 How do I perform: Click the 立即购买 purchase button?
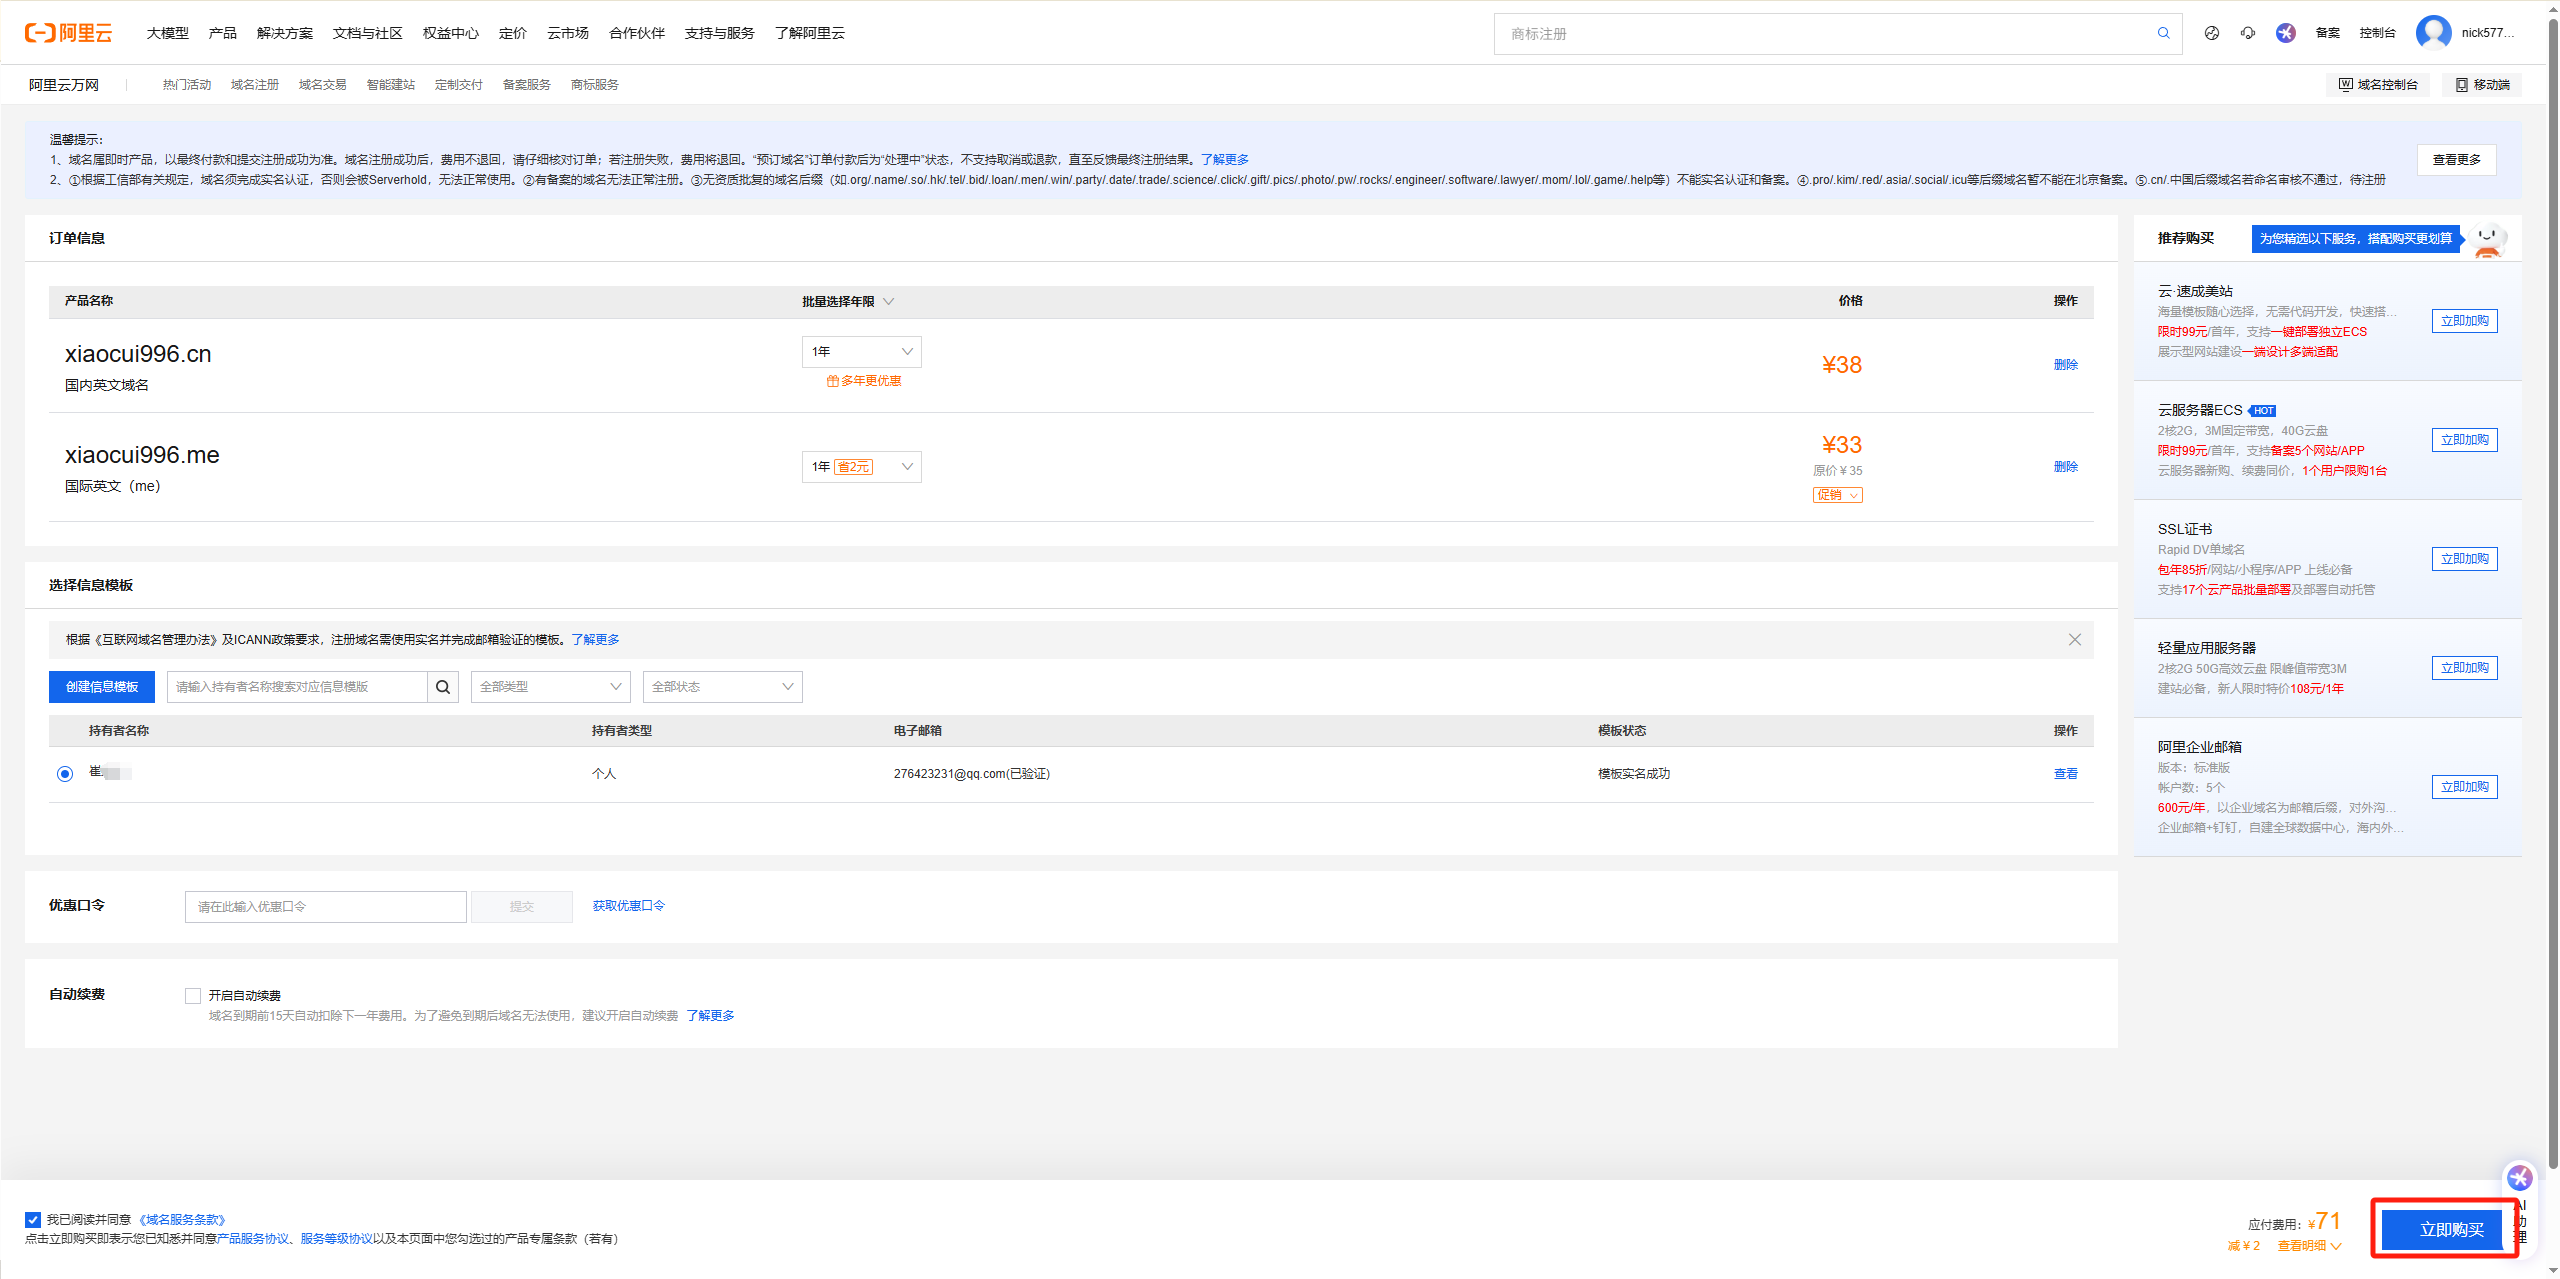tap(2444, 1229)
